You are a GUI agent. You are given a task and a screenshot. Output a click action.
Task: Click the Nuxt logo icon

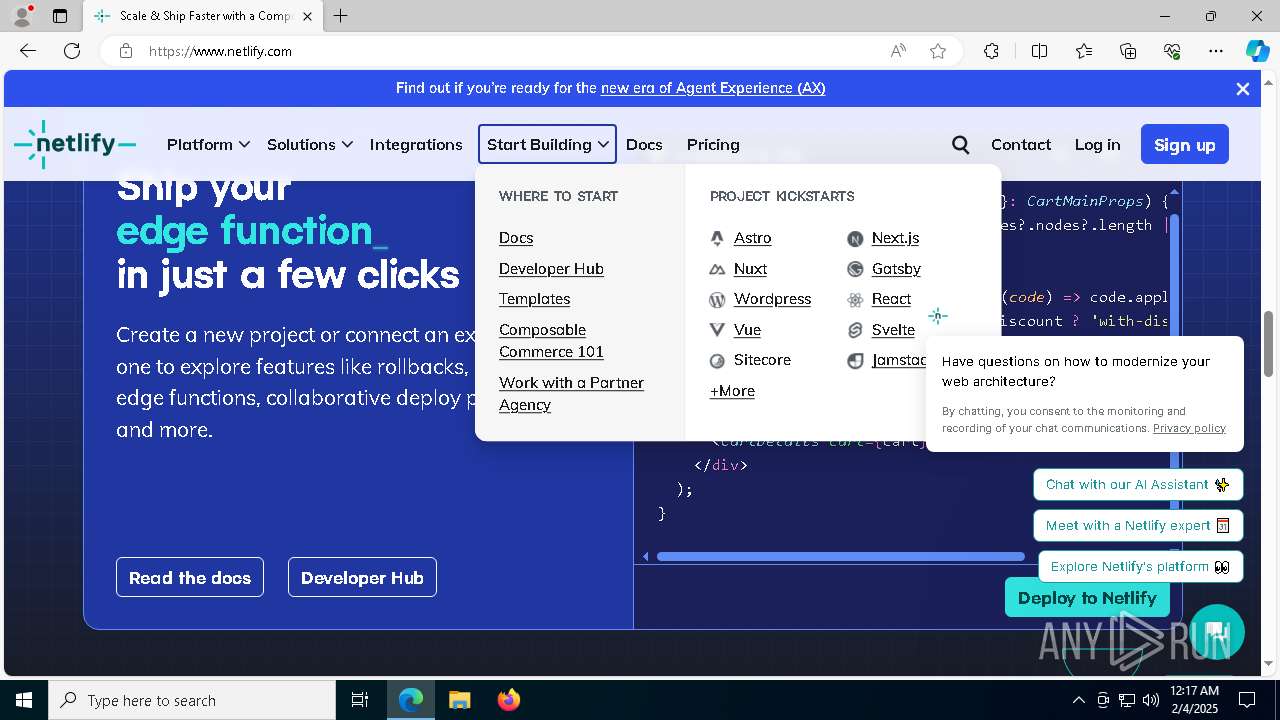click(x=717, y=269)
